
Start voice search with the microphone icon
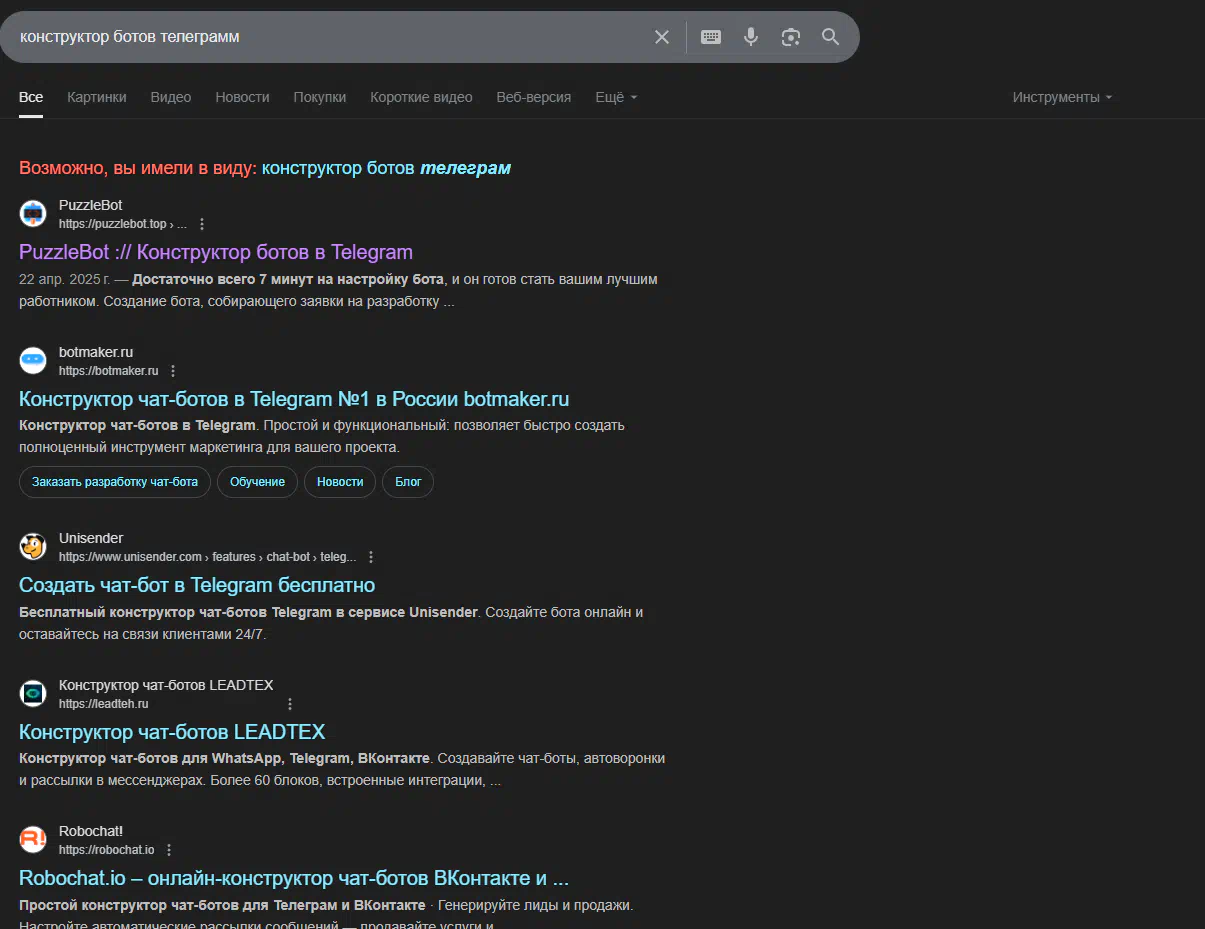point(751,37)
